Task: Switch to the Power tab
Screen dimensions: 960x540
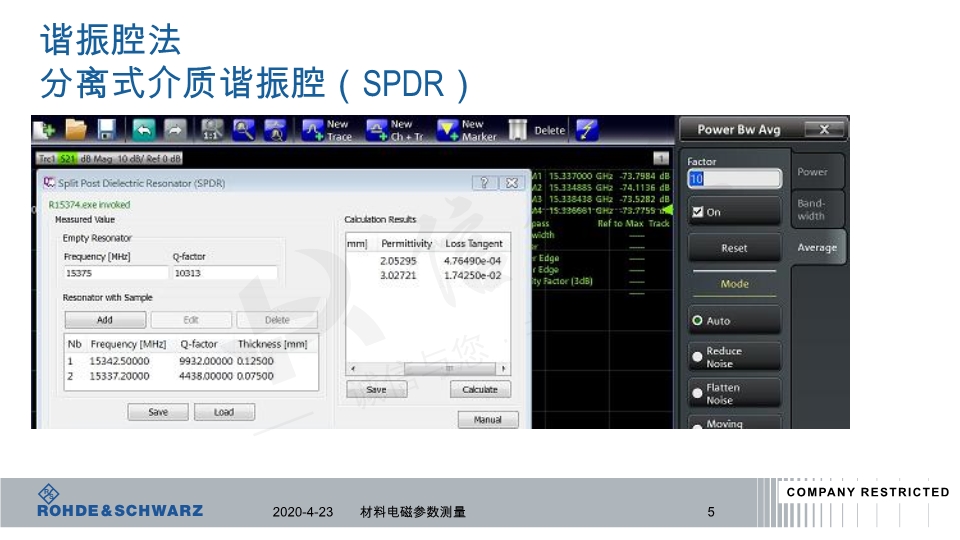Action: coord(812,172)
